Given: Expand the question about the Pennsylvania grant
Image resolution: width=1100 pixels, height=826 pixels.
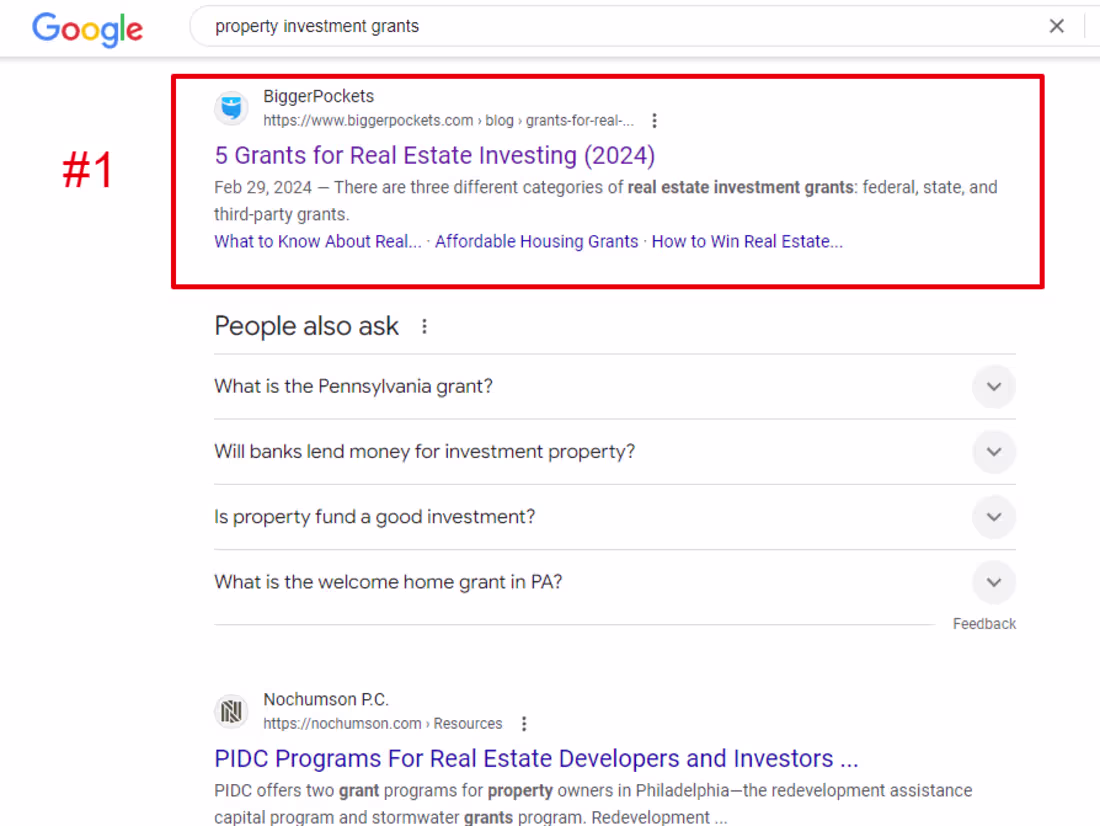Looking at the screenshot, I should (993, 386).
